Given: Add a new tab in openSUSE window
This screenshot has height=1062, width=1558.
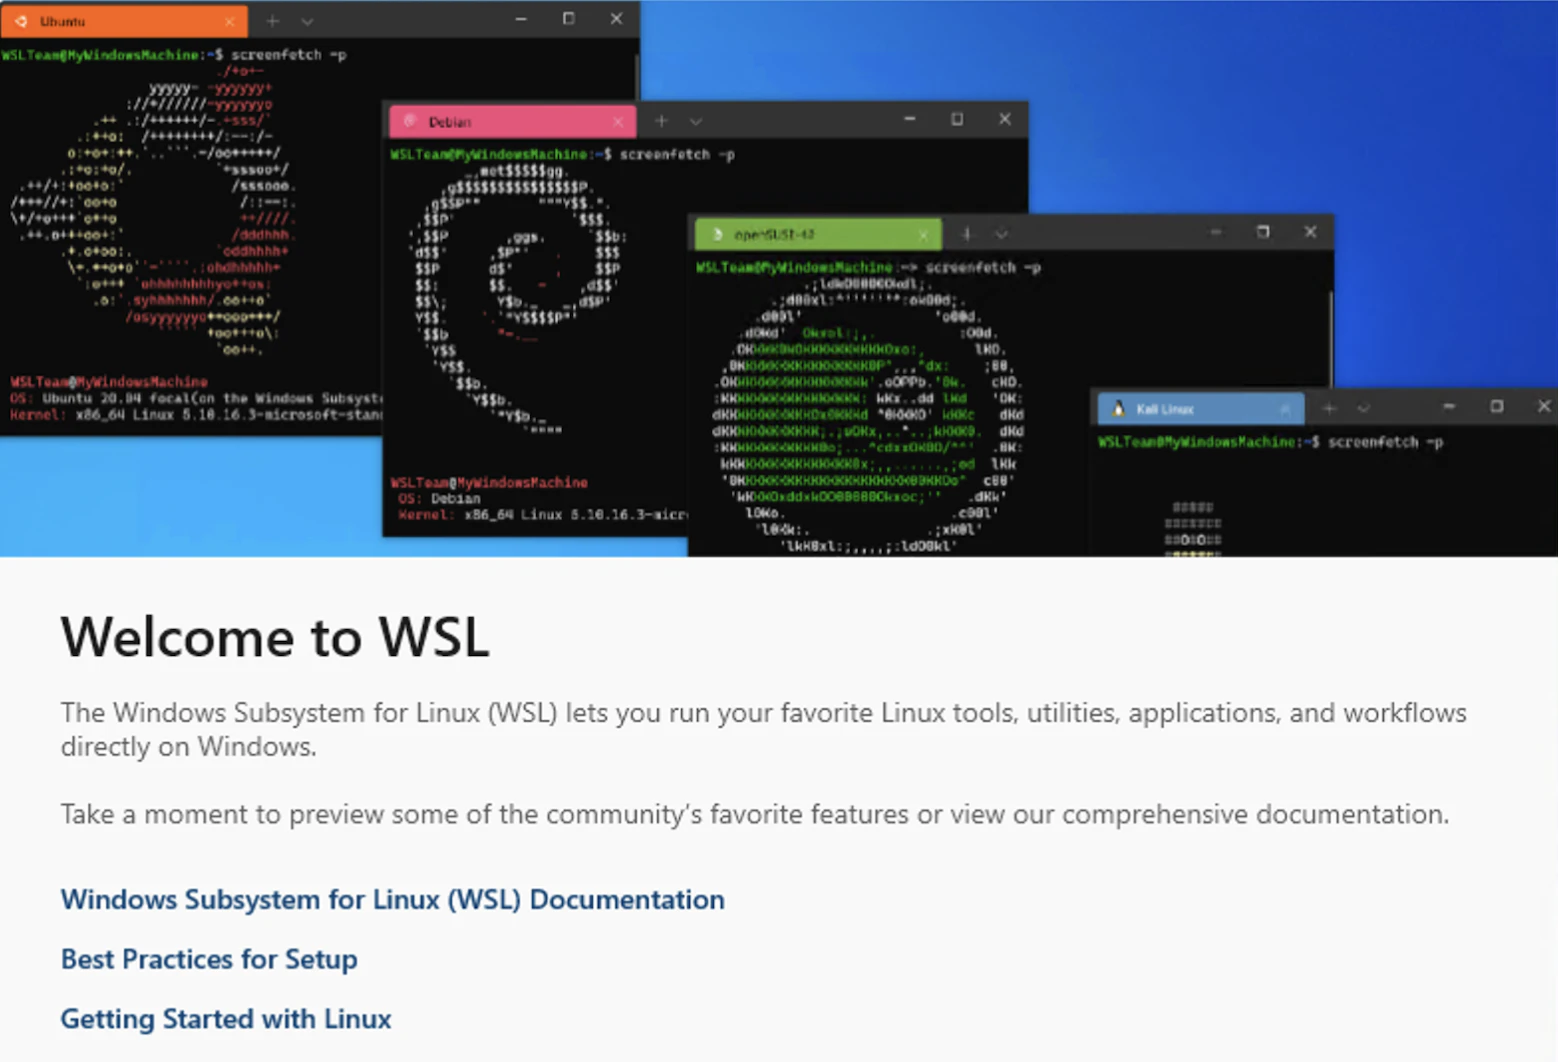Looking at the screenshot, I should click(x=966, y=234).
